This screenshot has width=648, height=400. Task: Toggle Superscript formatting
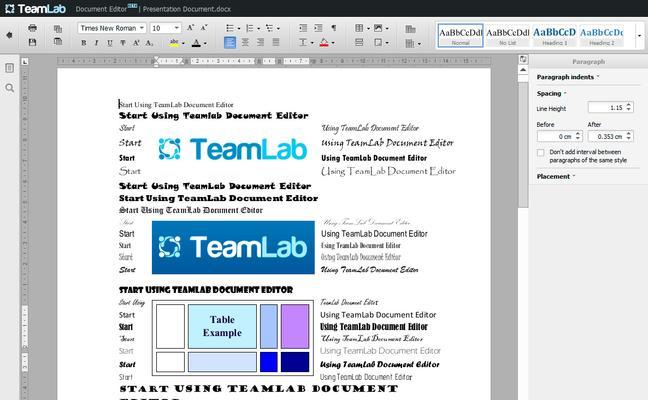click(136, 43)
